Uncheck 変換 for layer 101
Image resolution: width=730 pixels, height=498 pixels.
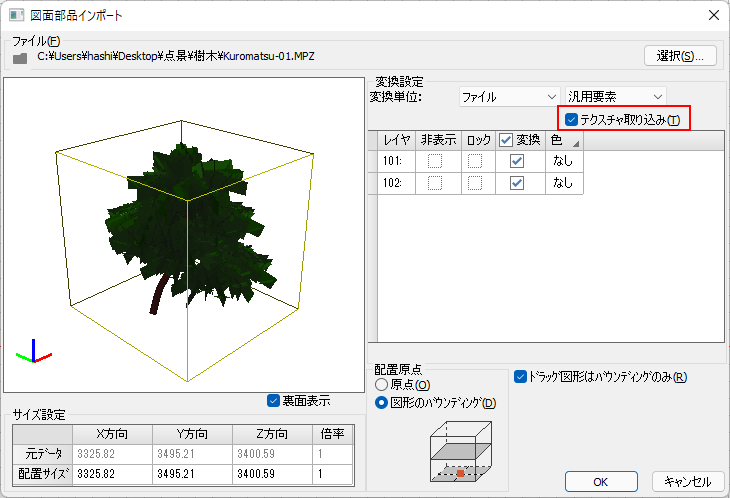click(x=517, y=161)
